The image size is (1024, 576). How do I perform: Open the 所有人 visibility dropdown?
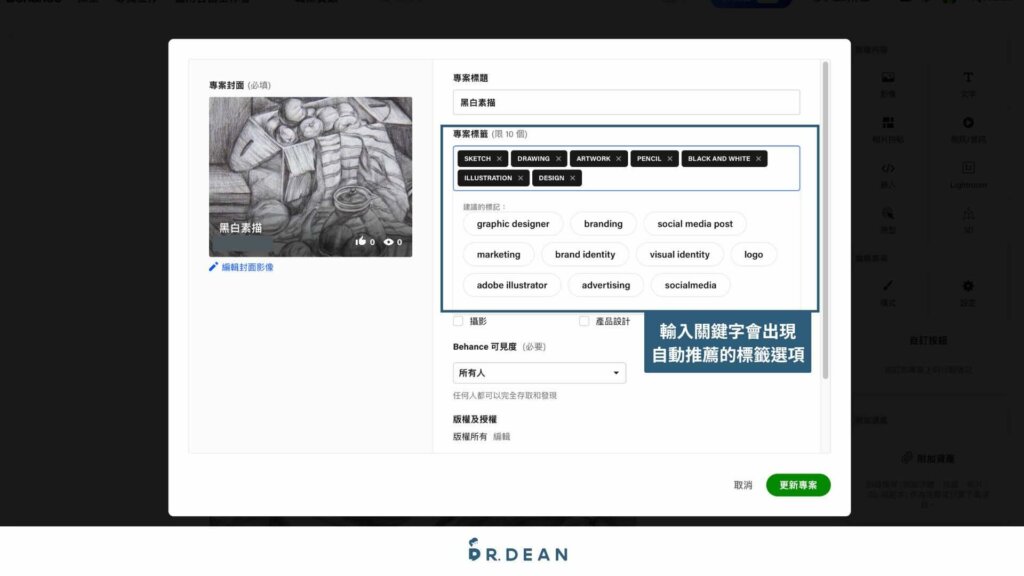click(539, 372)
